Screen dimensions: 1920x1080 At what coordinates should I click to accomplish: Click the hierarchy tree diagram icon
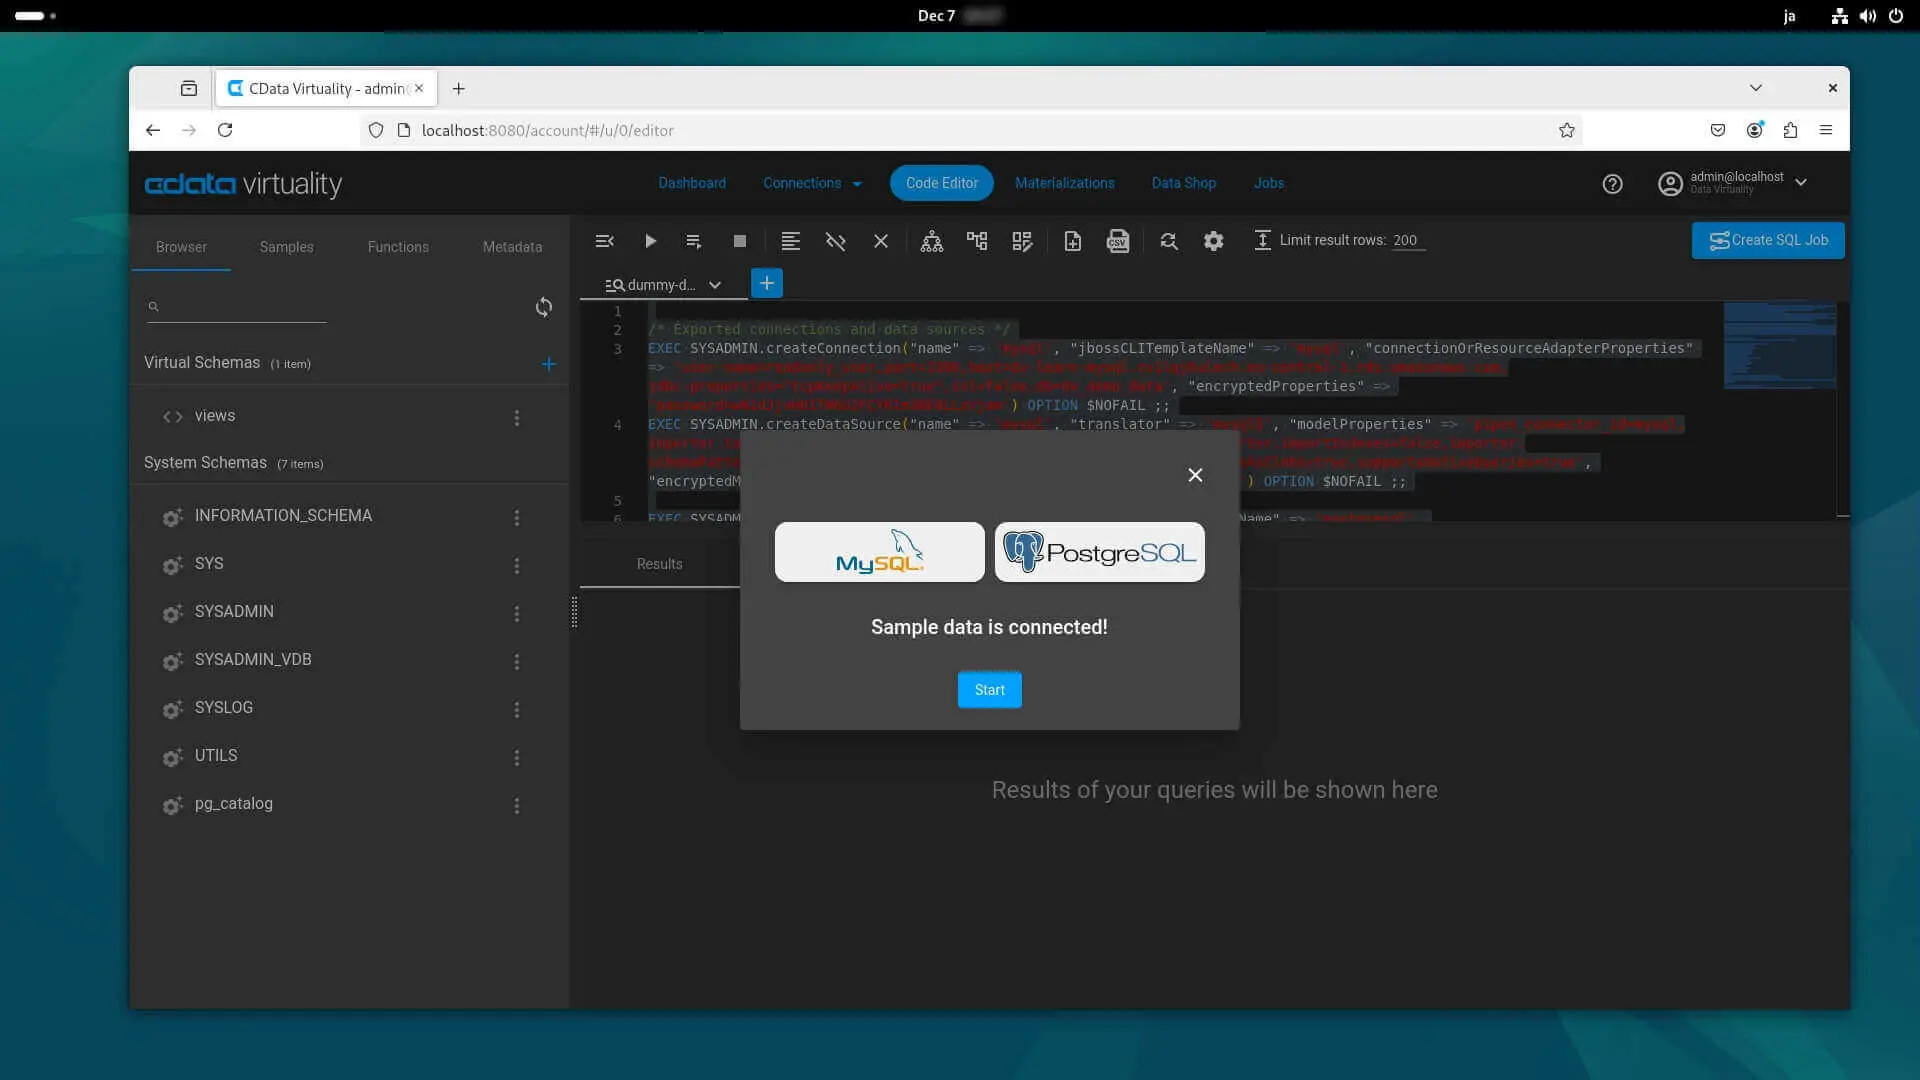(931, 241)
